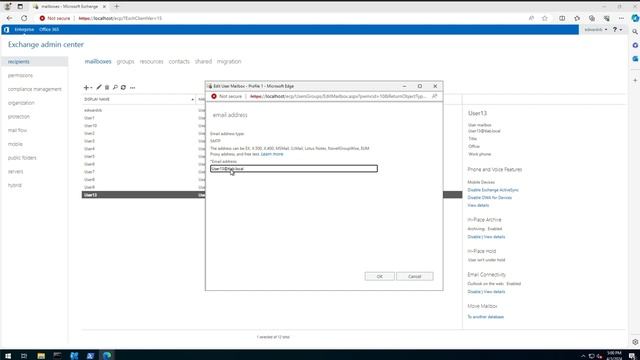Open the browser profile icon at top left
Image resolution: width=640 pixels, height=360 pixels.
(x=7, y=7)
